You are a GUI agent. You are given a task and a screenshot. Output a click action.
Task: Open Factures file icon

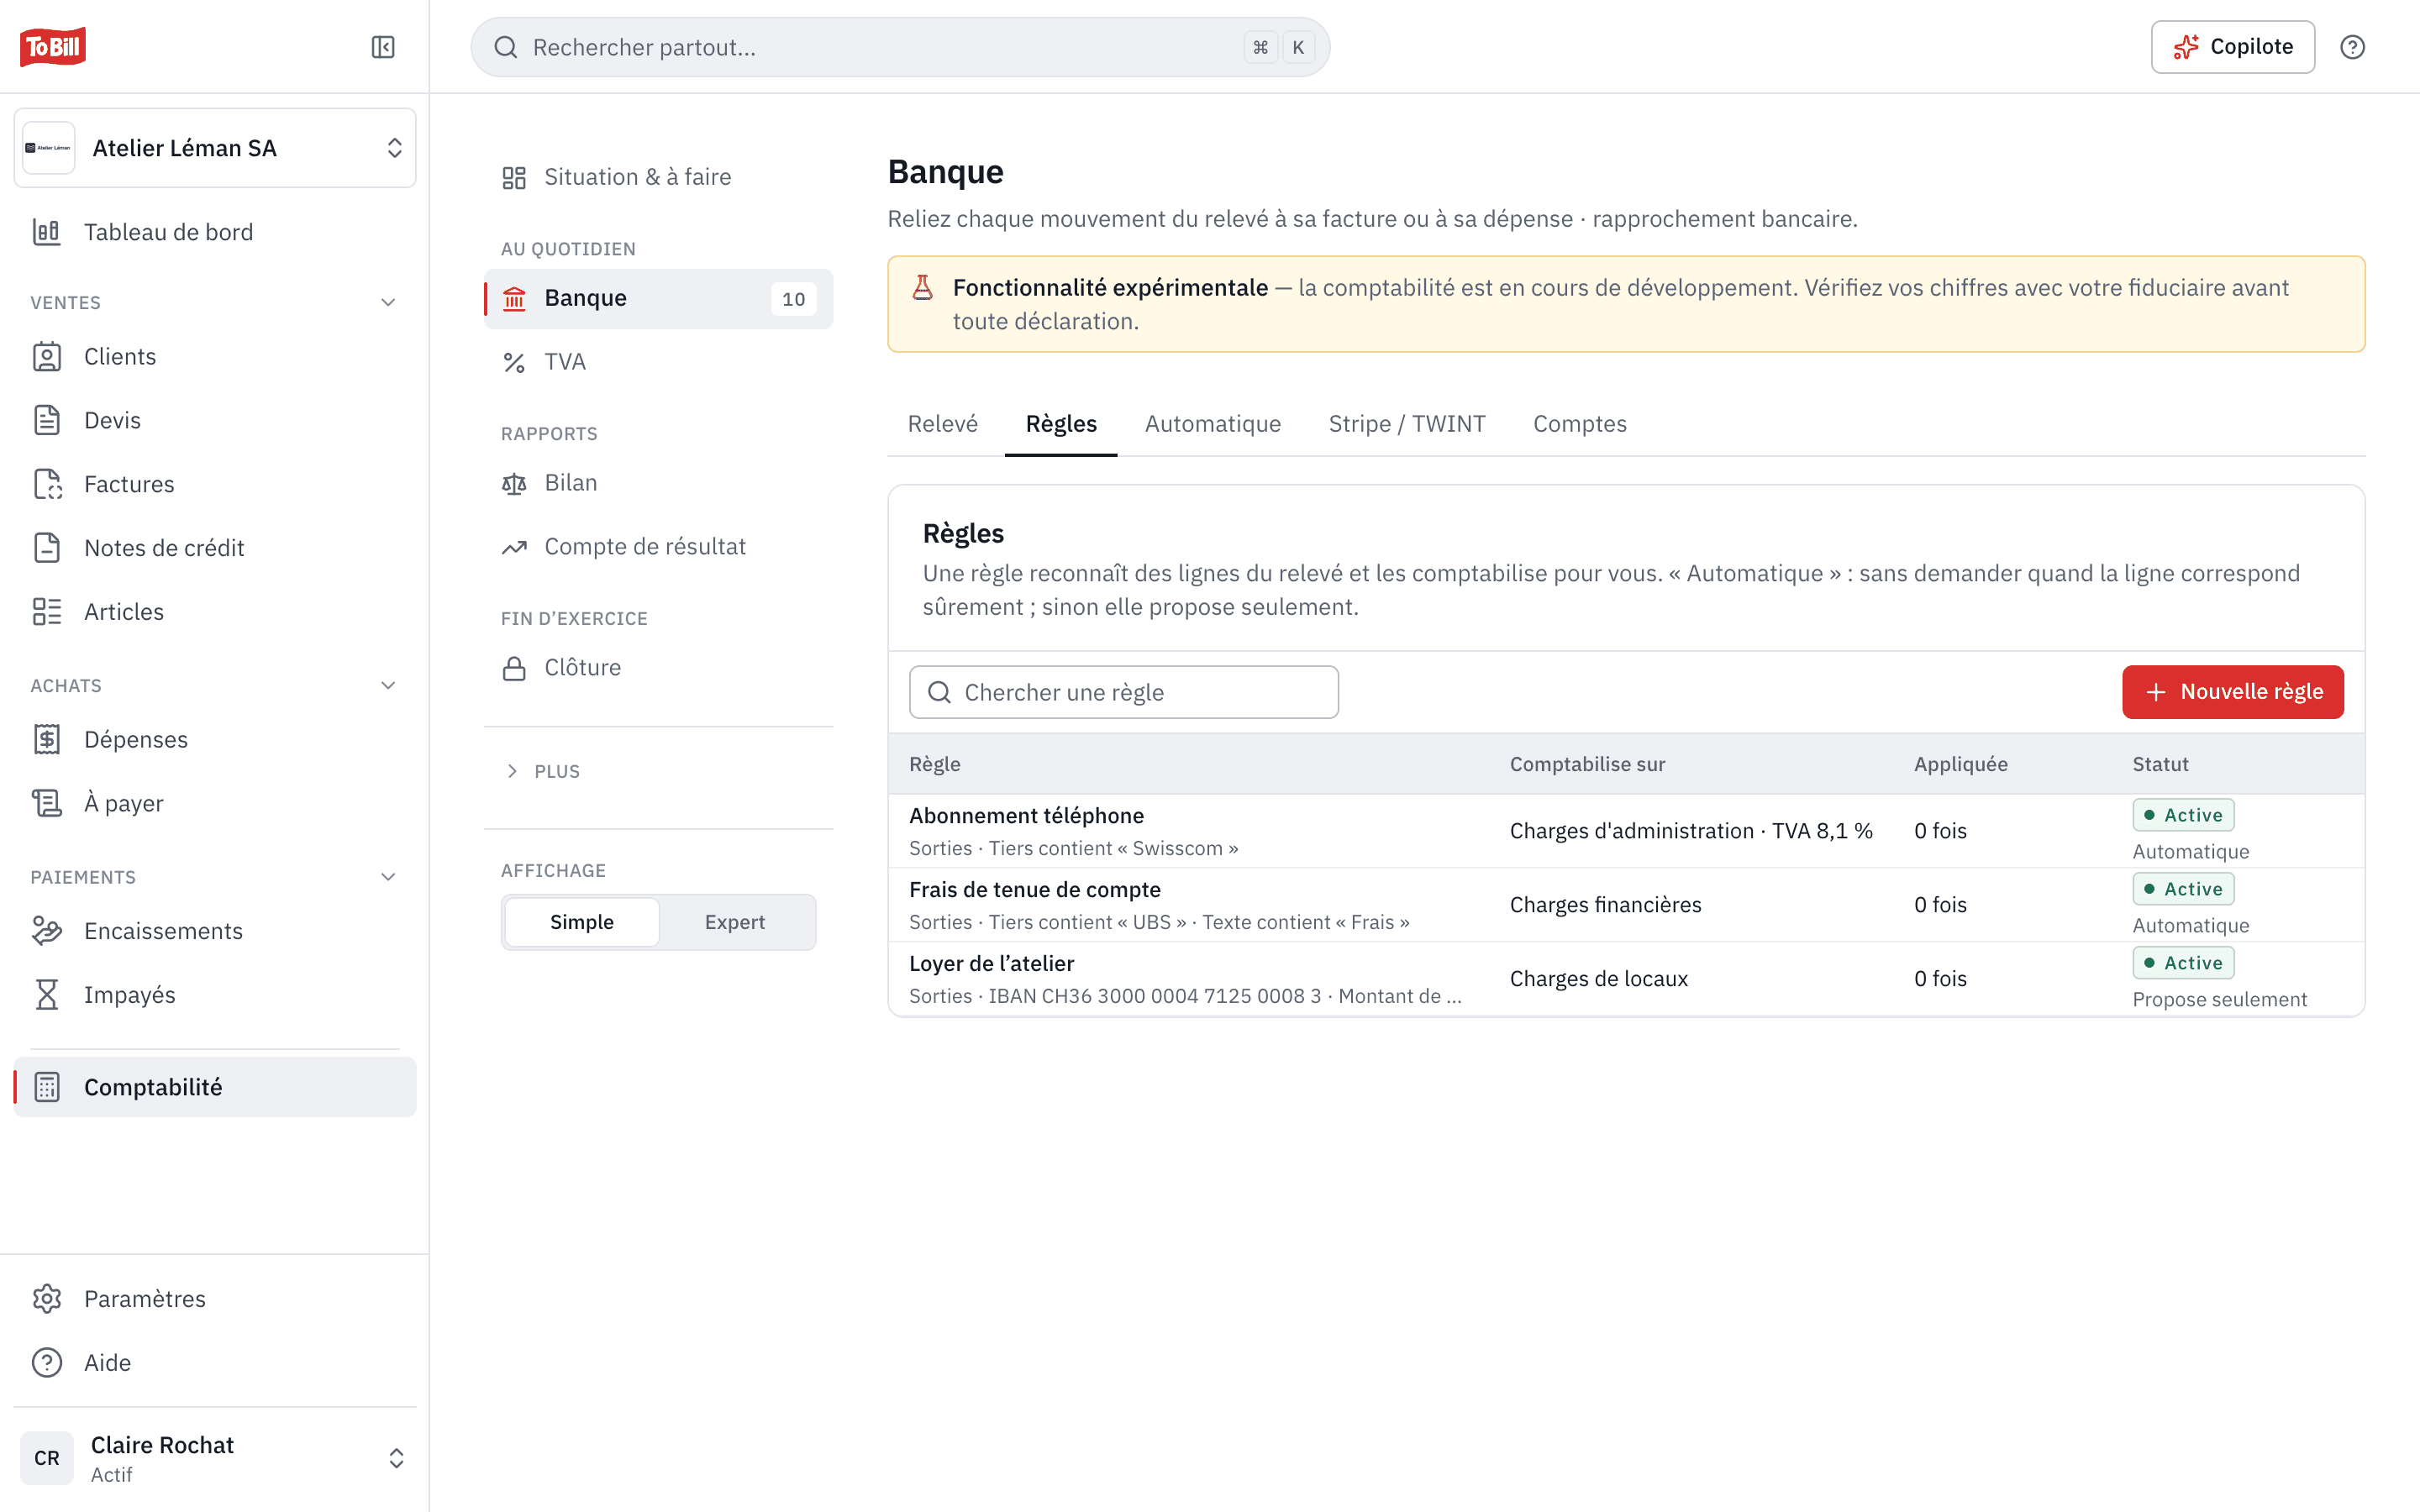pyautogui.click(x=47, y=484)
